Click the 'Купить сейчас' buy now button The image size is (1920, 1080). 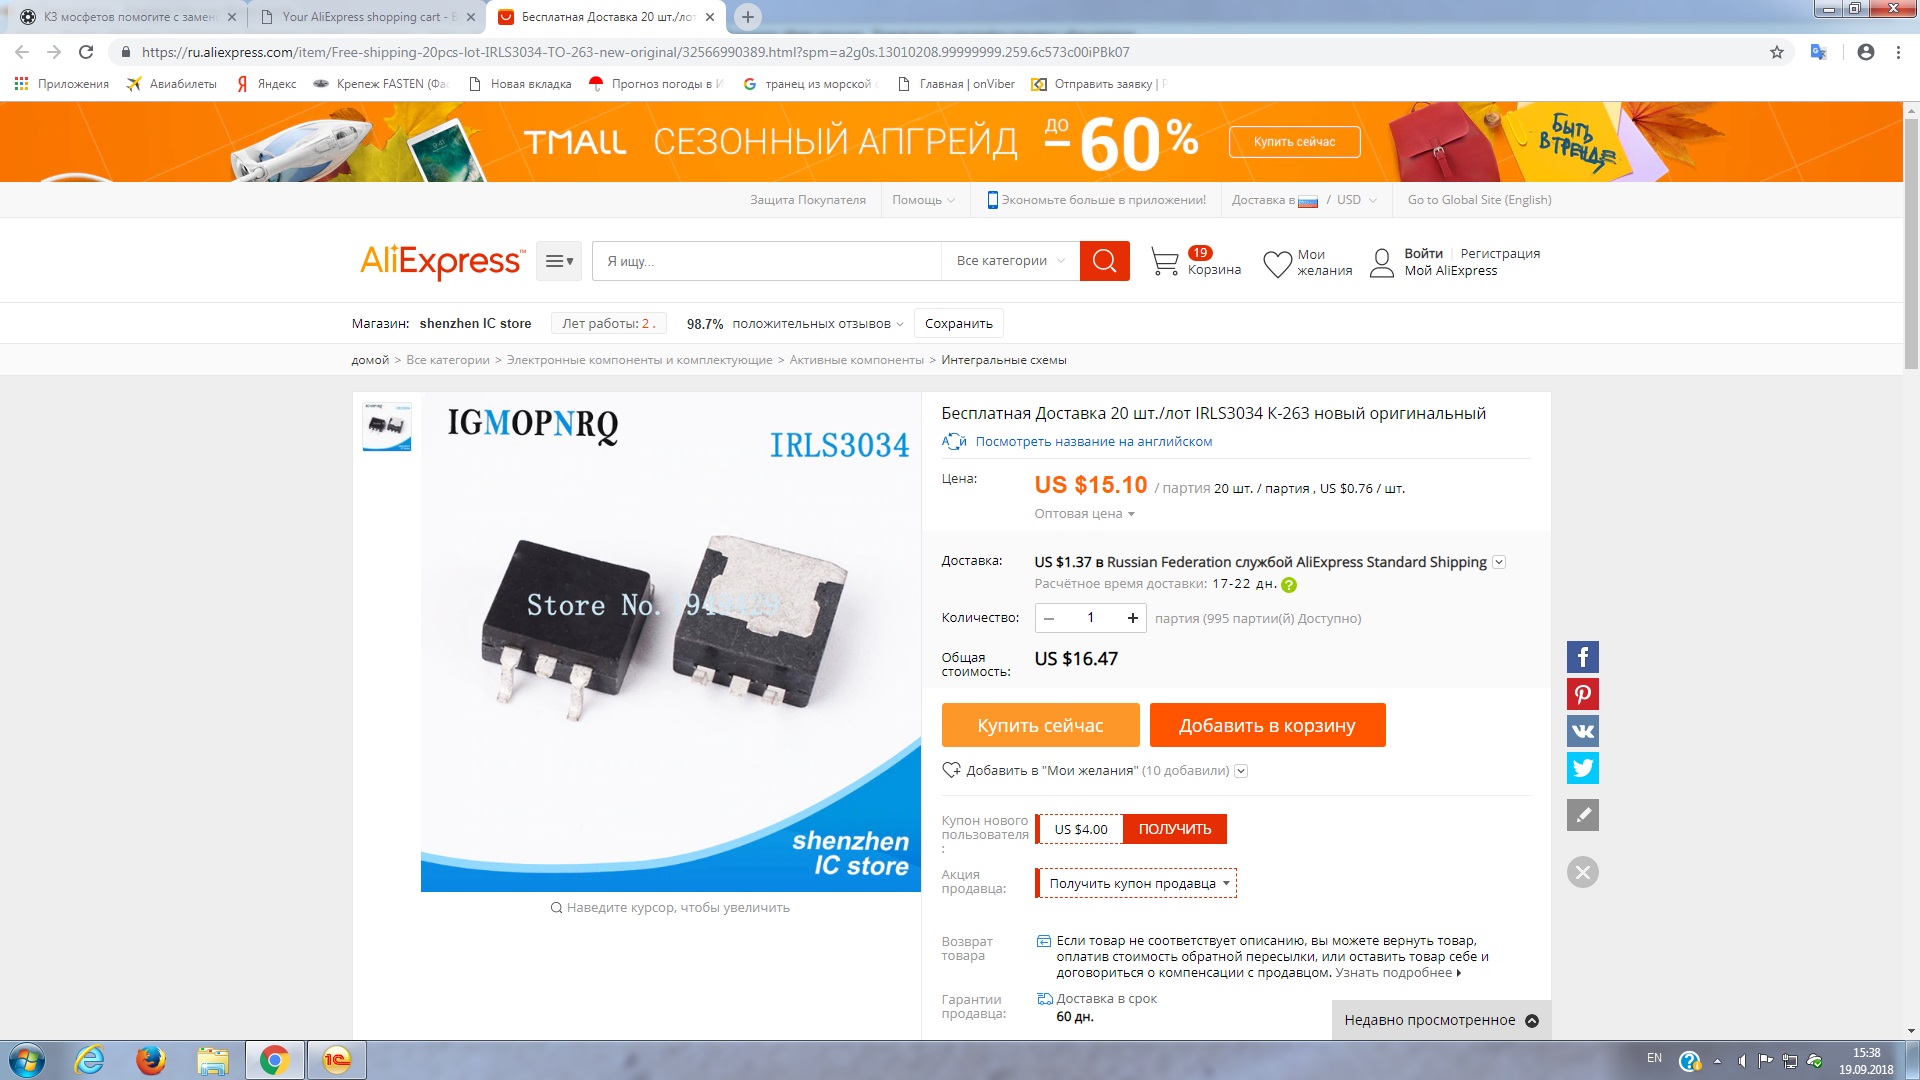[x=1040, y=725]
